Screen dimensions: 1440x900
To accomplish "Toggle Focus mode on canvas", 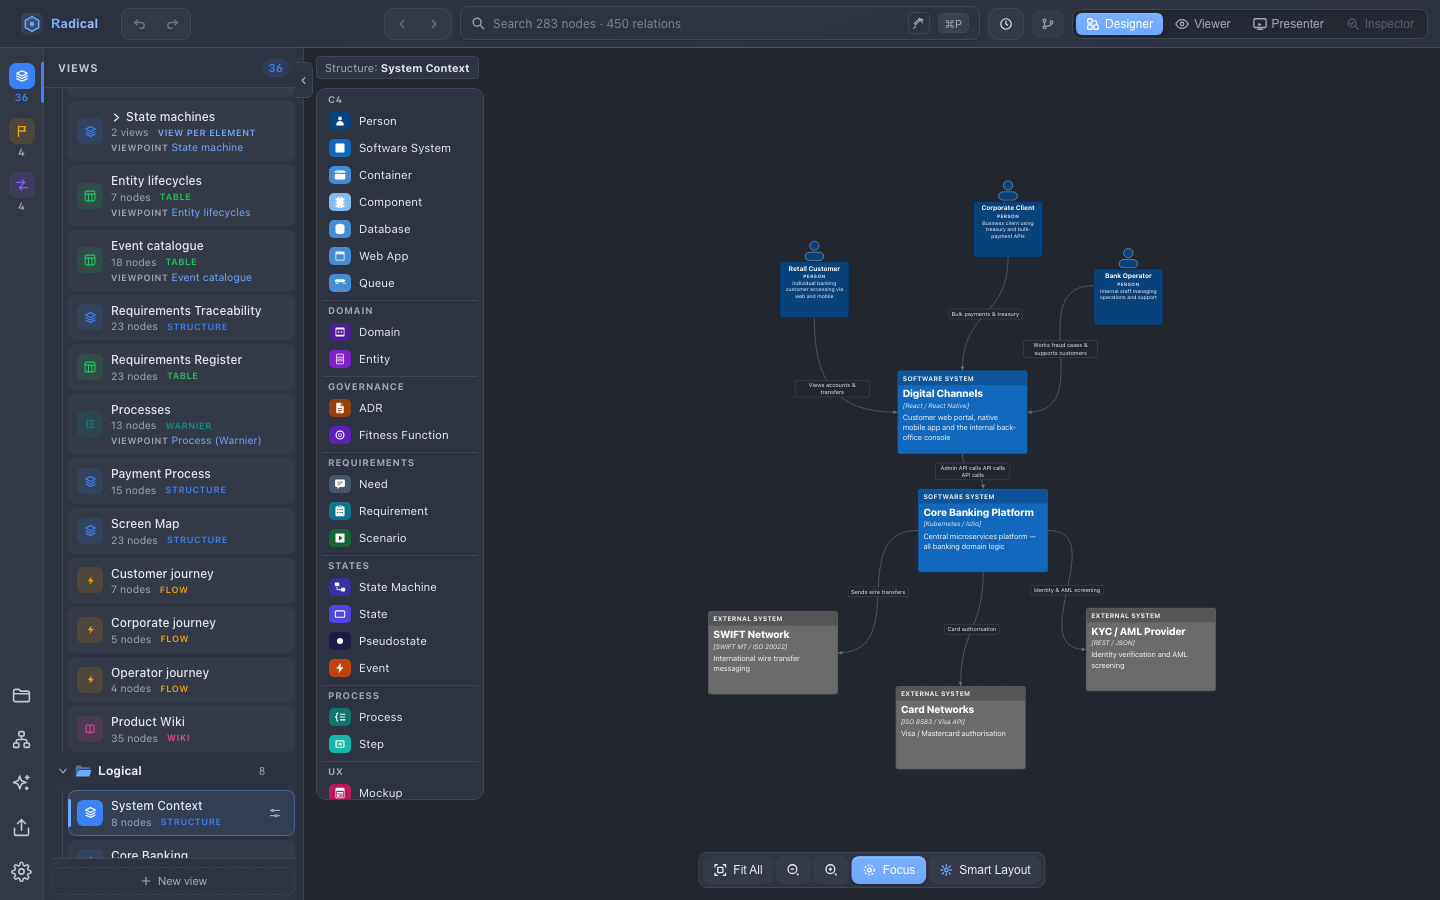I will [889, 870].
